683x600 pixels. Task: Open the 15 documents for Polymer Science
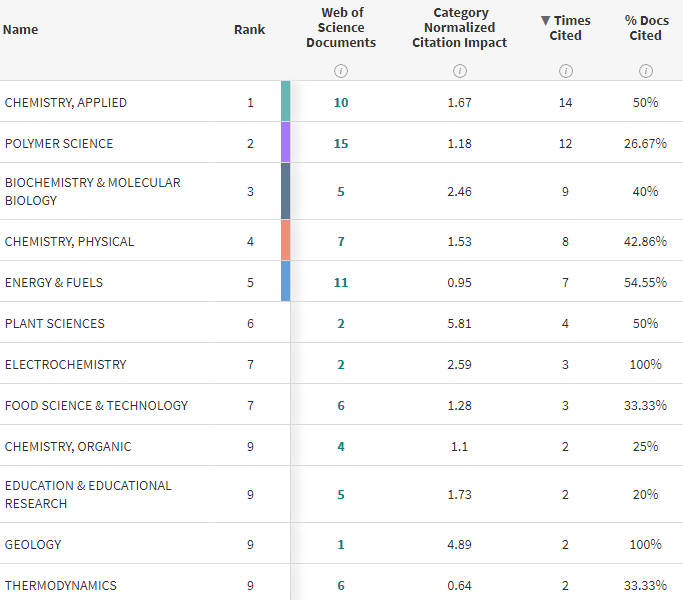tap(341, 144)
